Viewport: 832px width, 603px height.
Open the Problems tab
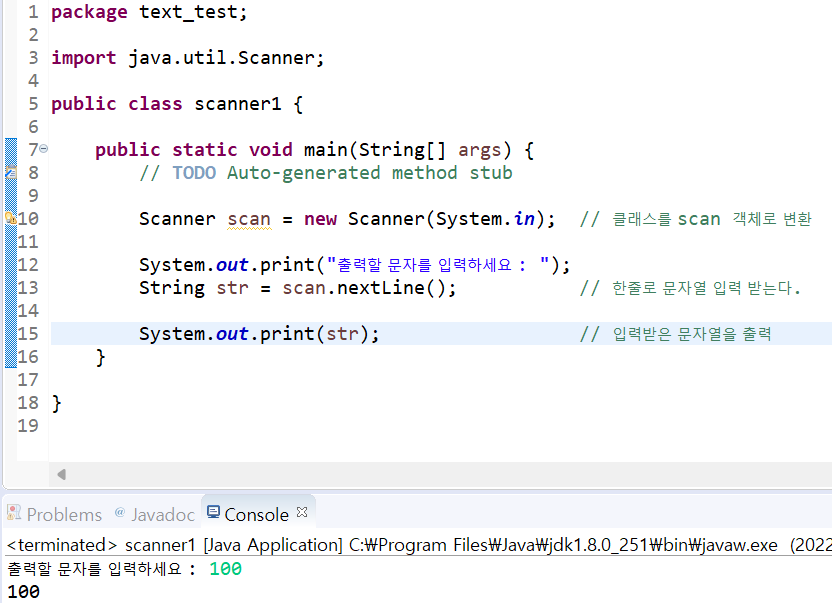pyautogui.click(x=64, y=514)
